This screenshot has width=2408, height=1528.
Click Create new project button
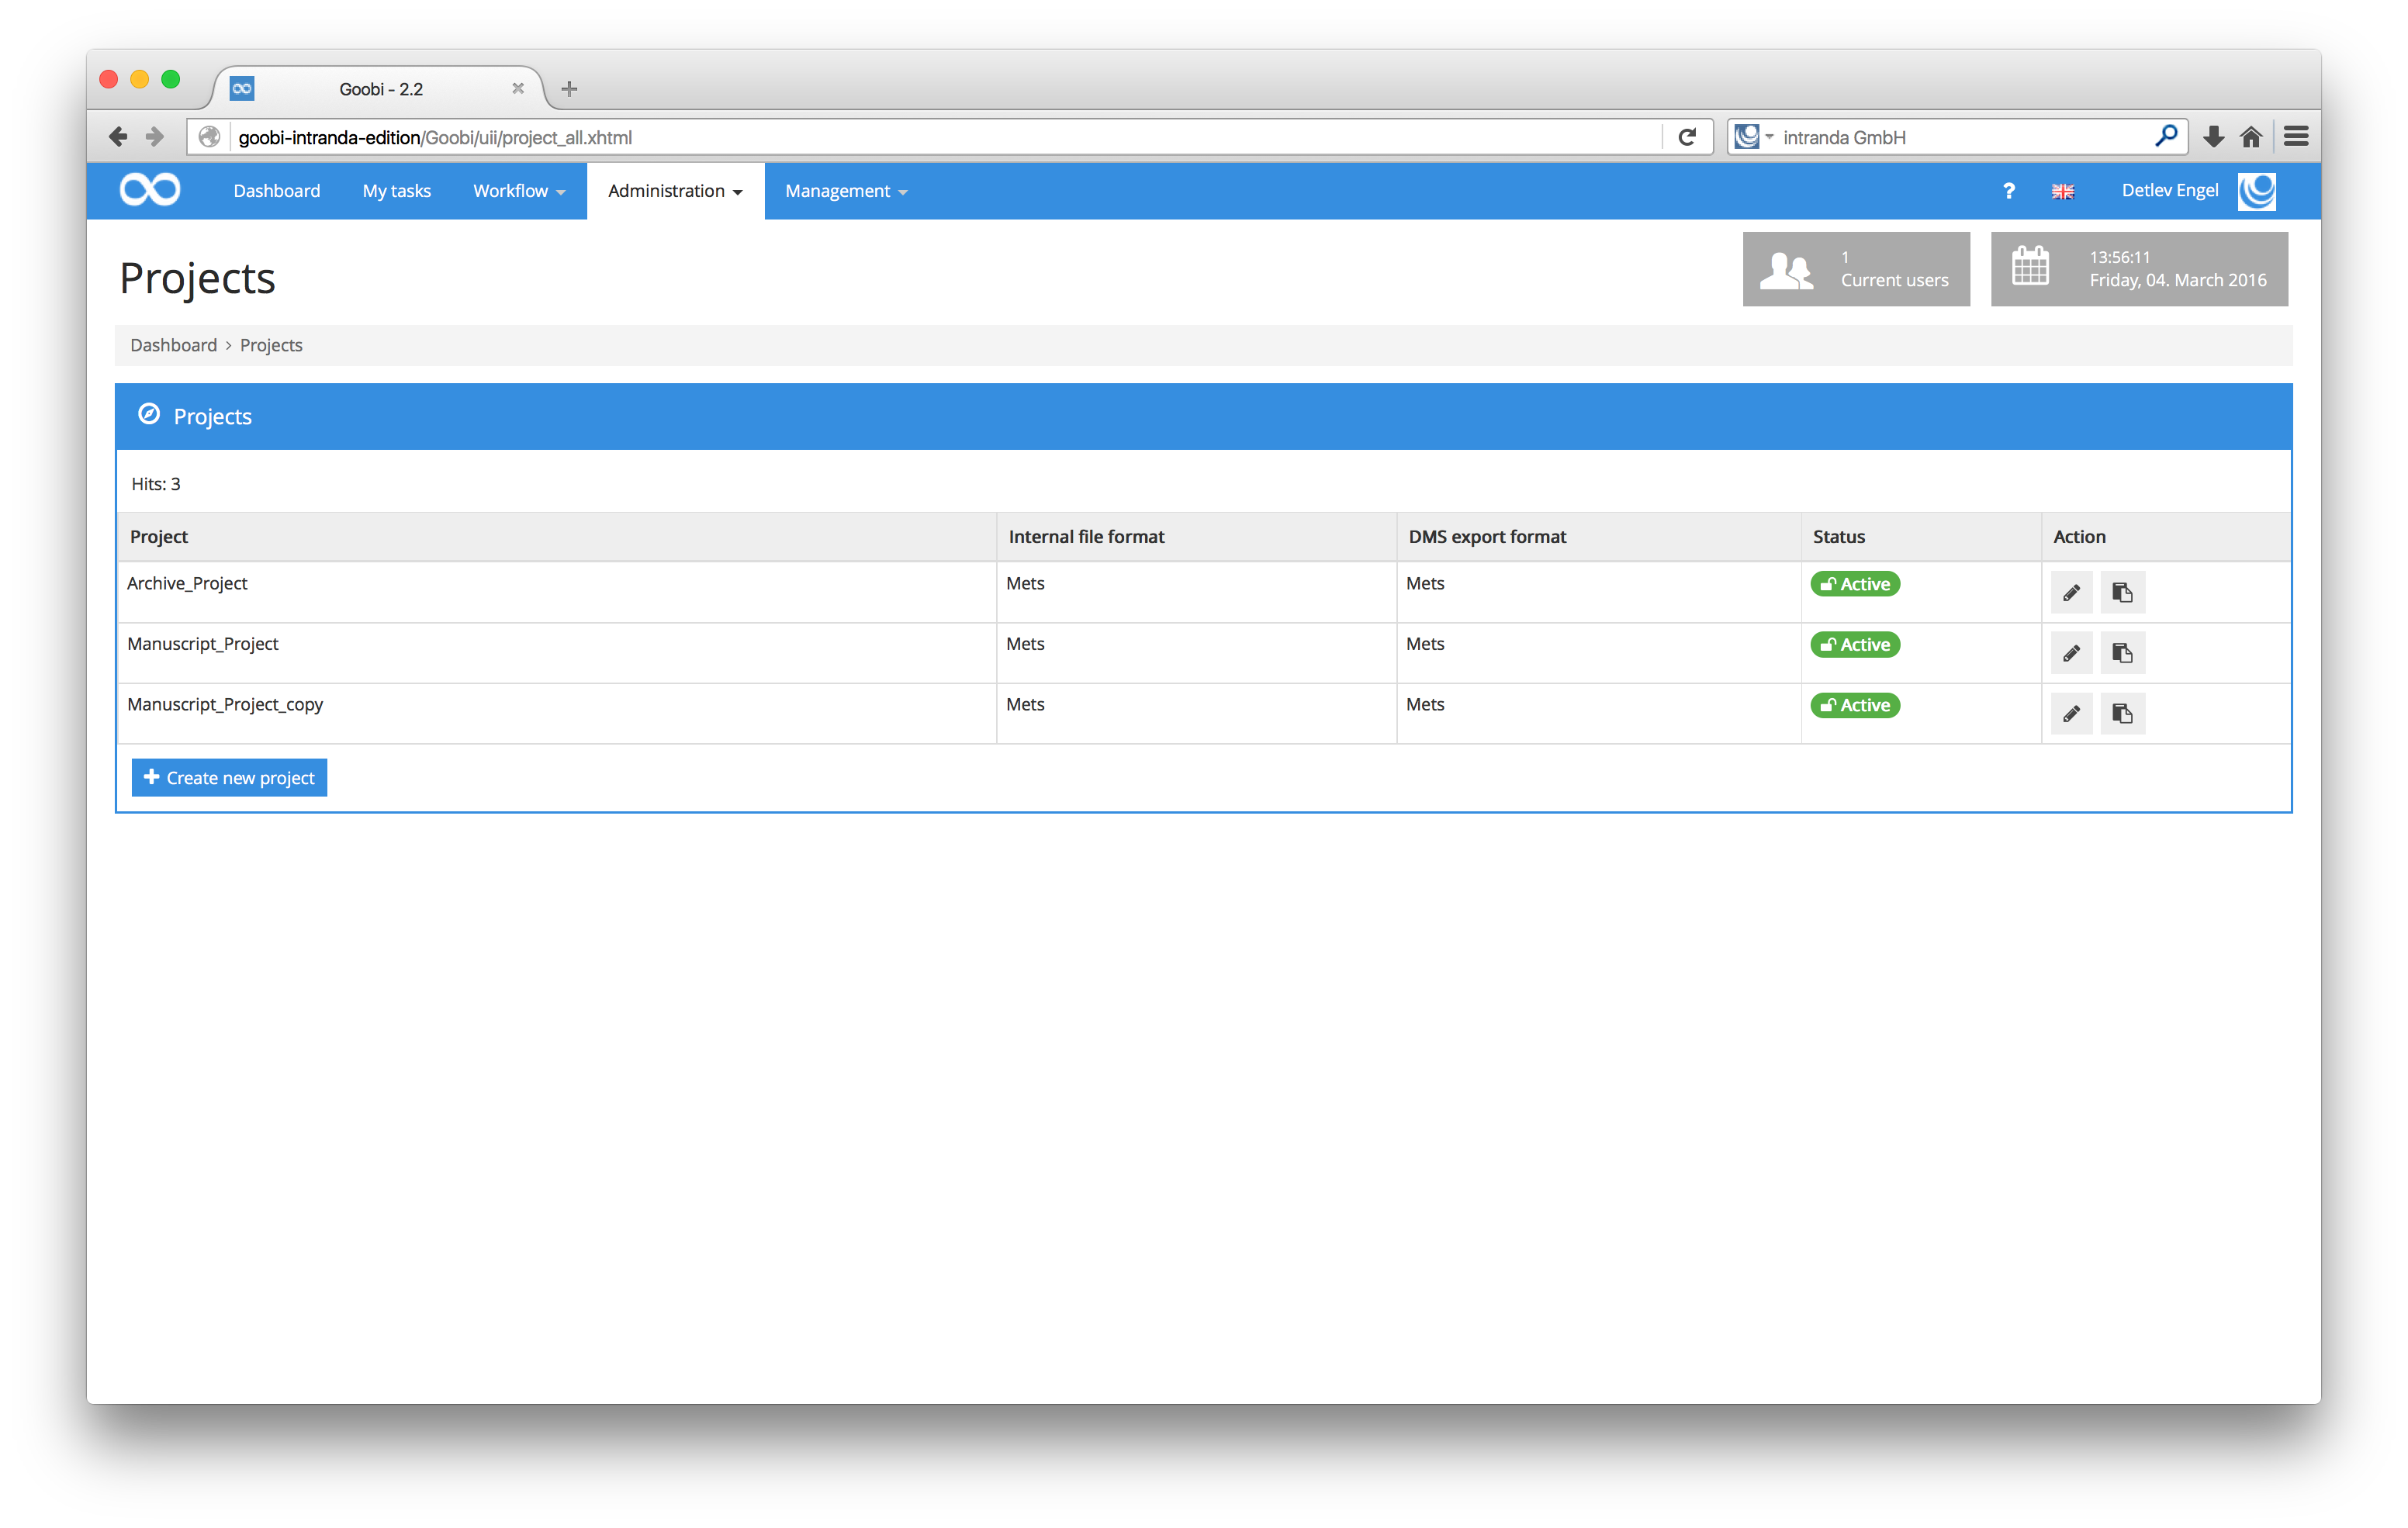coord(229,778)
